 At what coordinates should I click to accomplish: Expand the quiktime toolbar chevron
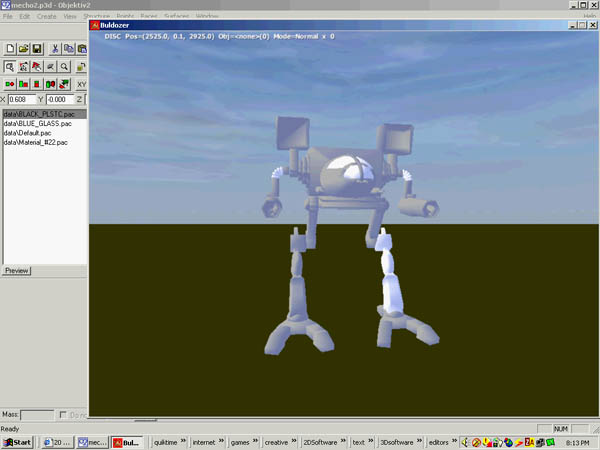[x=183, y=441]
